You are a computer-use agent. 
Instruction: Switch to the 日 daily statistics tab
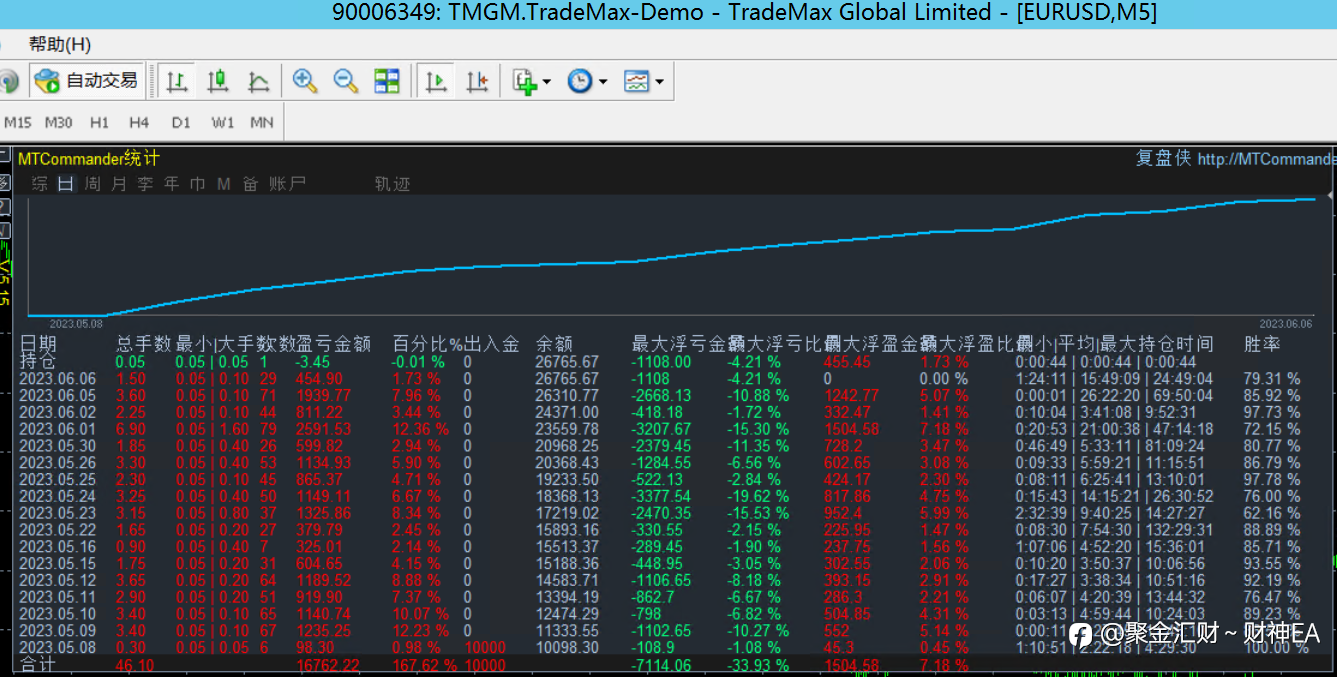[66, 184]
